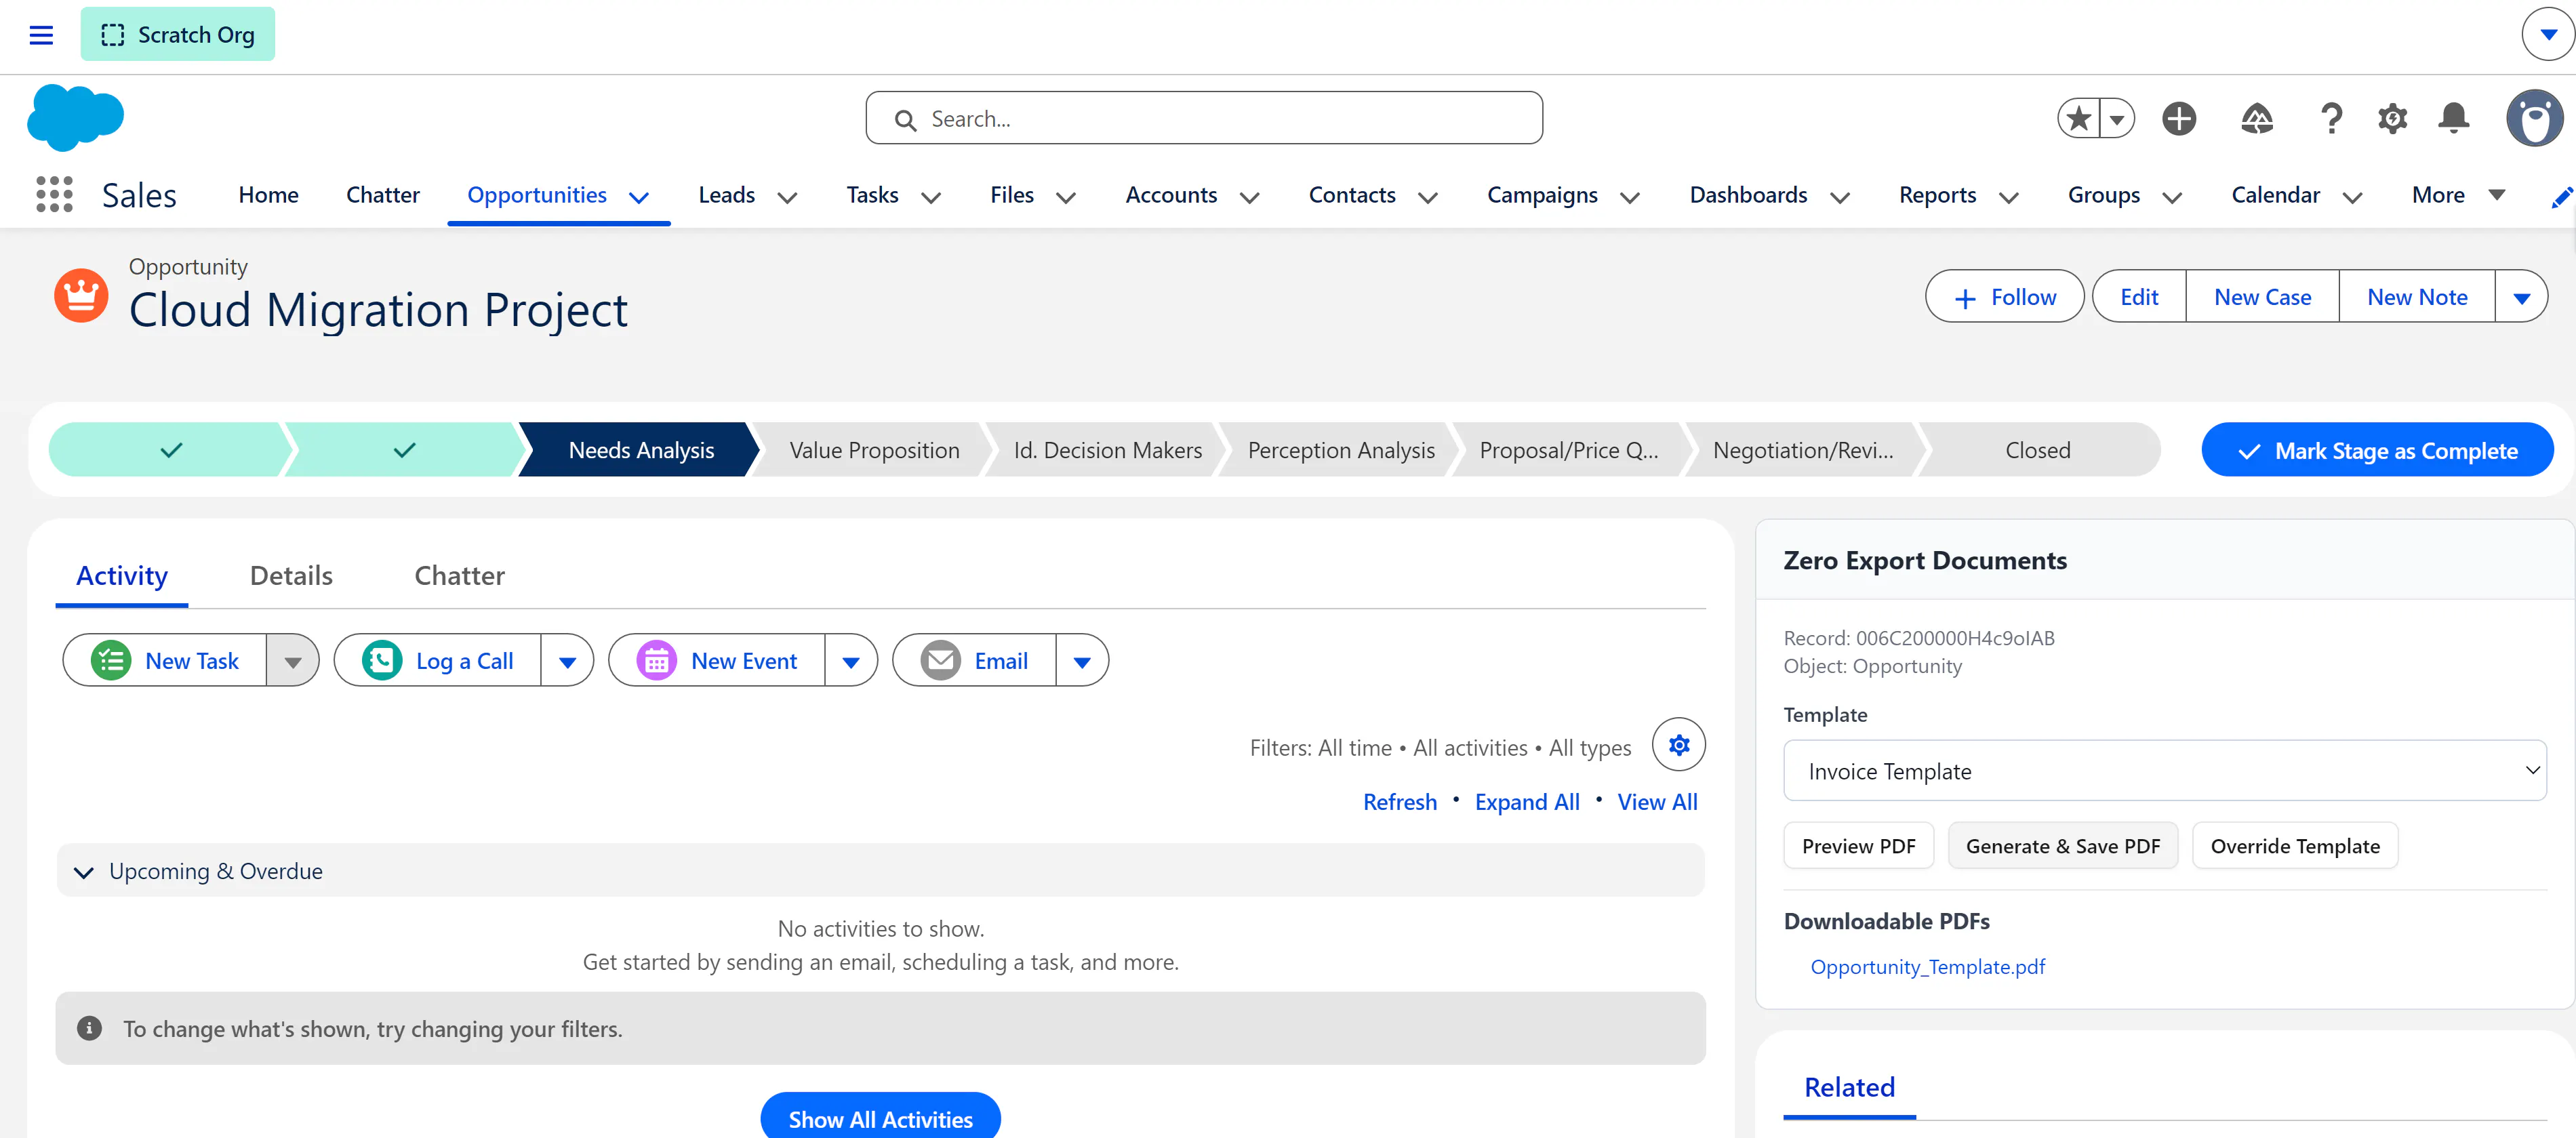Expand the Contacts tab chevron
The width and height of the screenshot is (2576, 1138).
(1428, 197)
